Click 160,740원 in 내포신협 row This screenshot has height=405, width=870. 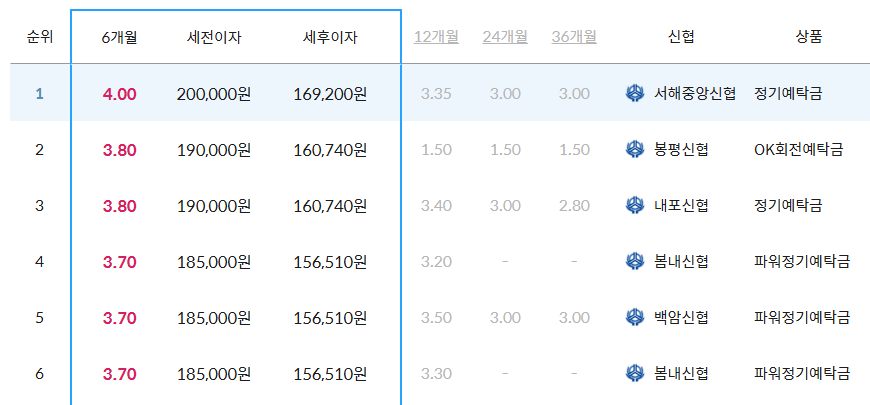[330, 206]
